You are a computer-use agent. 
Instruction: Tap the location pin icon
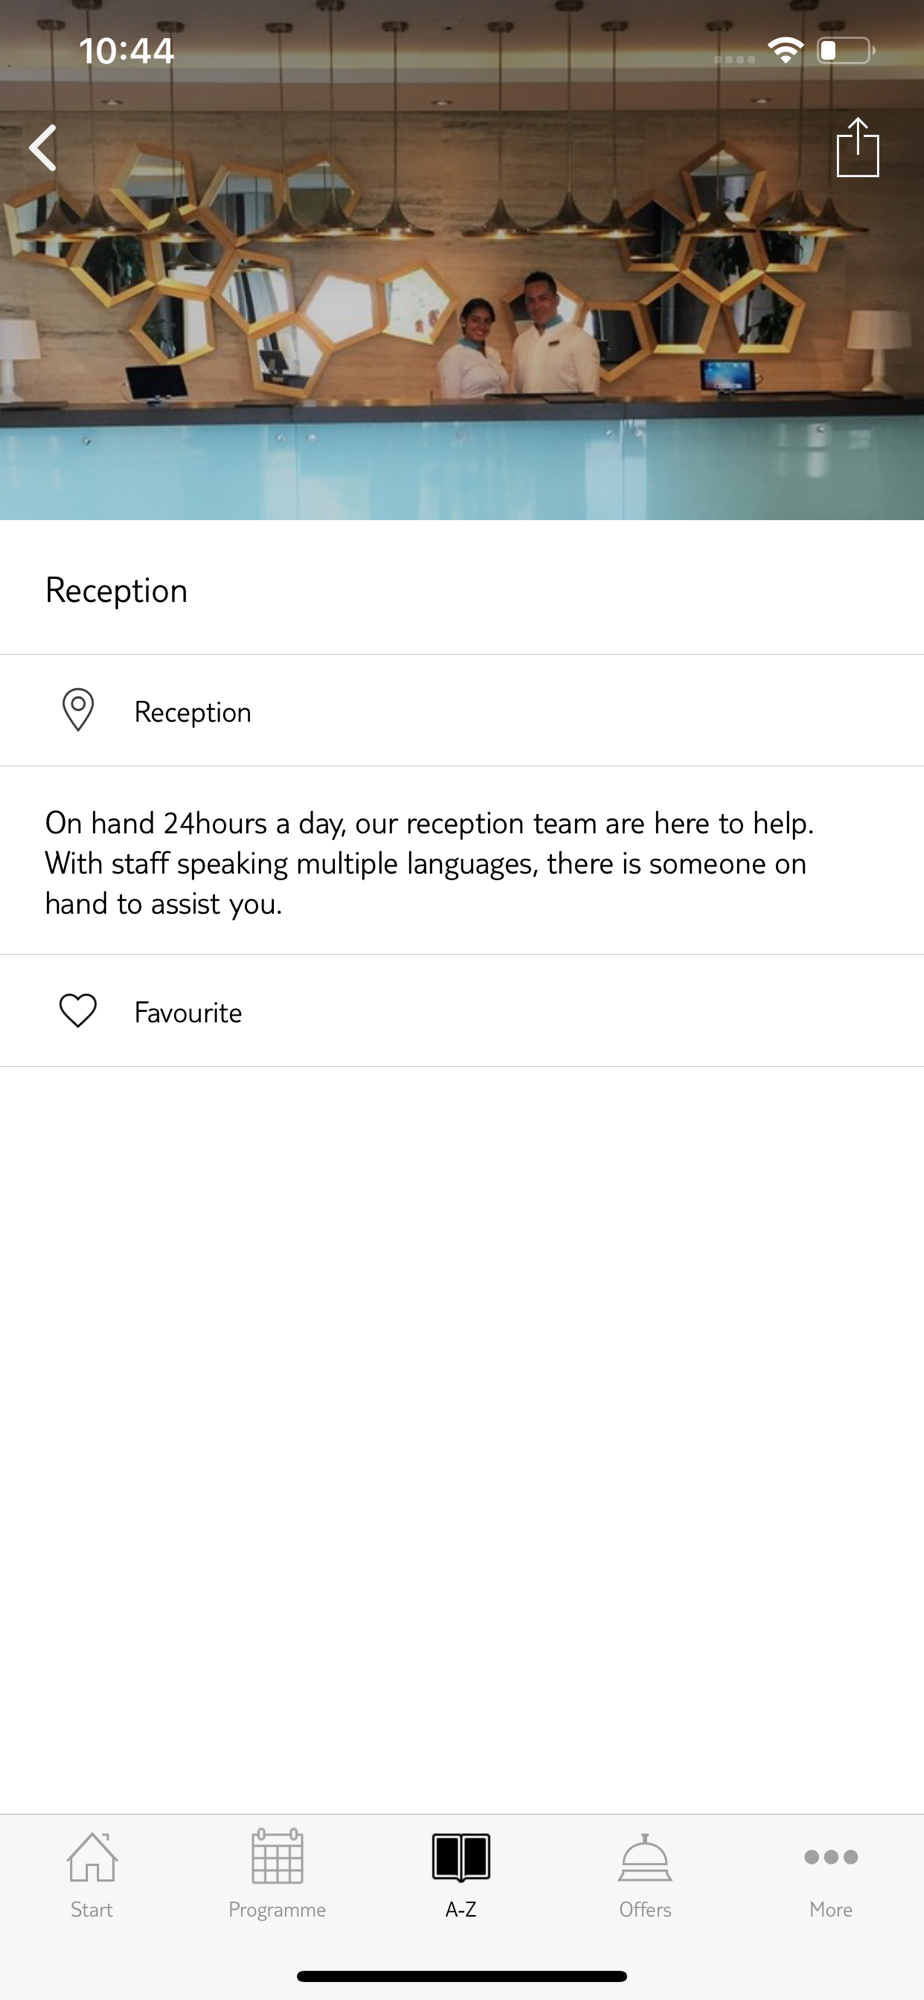pyautogui.click(x=78, y=711)
